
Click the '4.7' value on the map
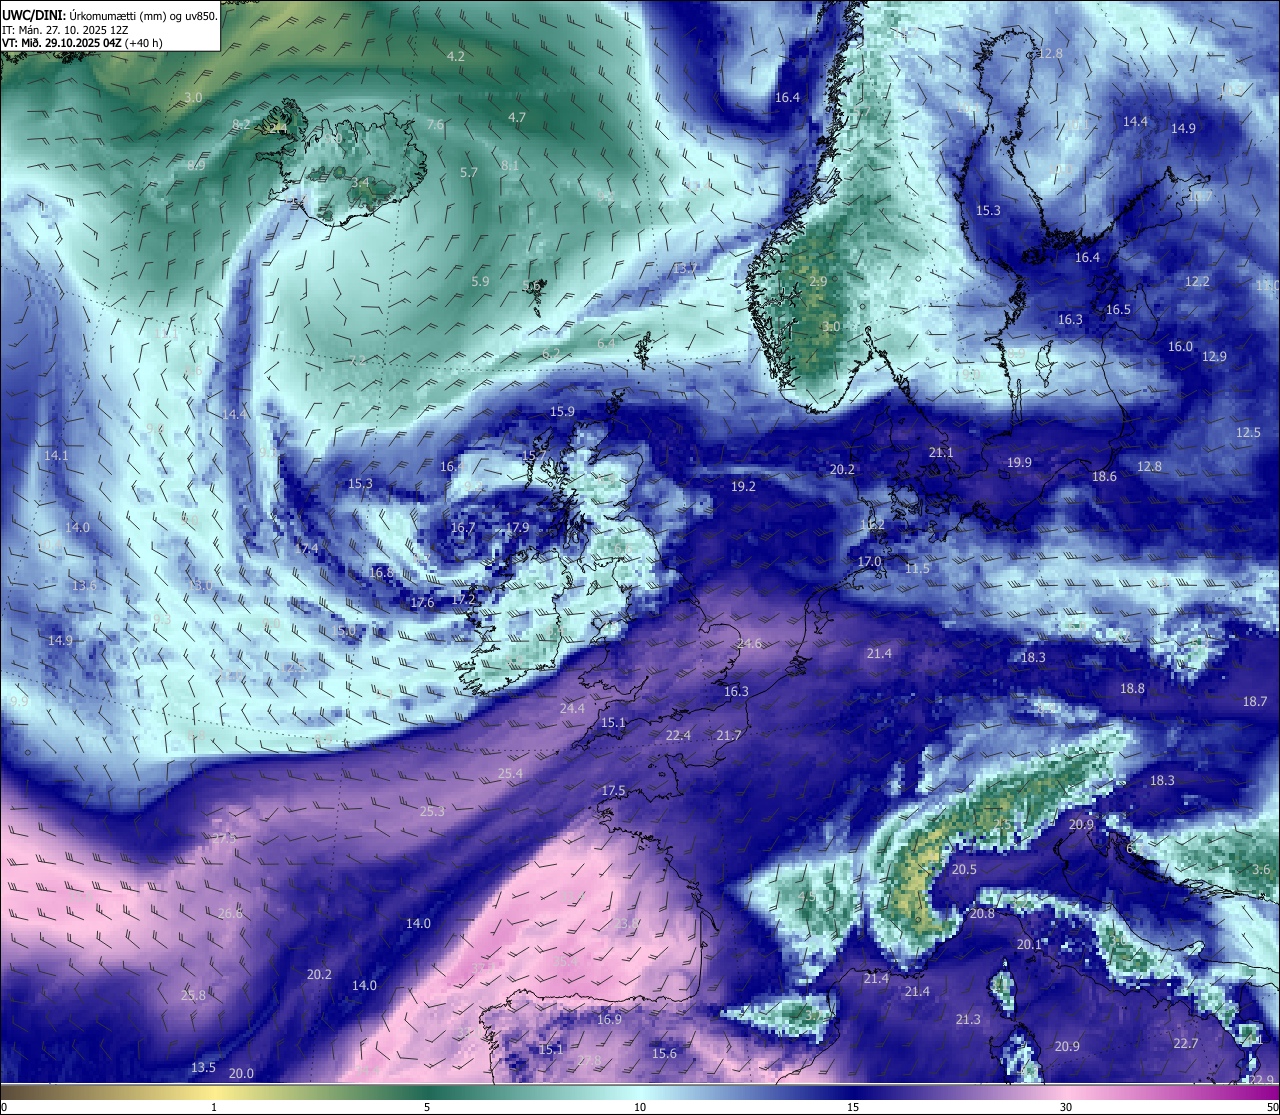[x=517, y=118]
